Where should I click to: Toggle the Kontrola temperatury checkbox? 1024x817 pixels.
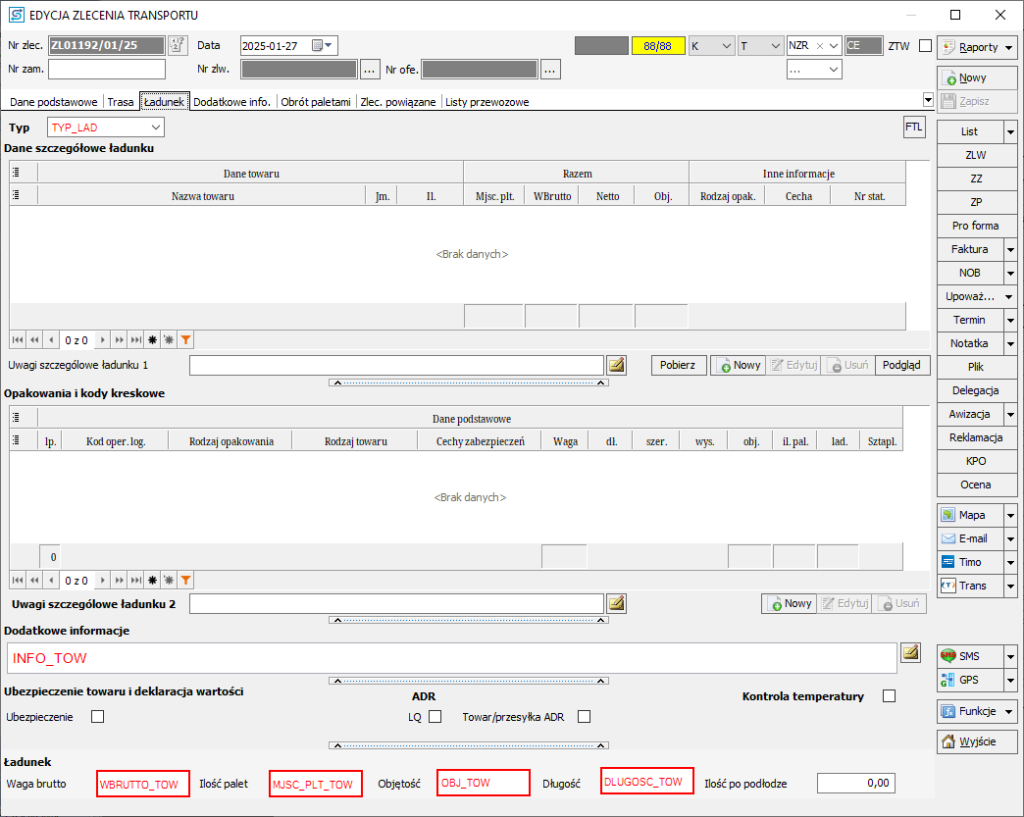pos(889,696)
